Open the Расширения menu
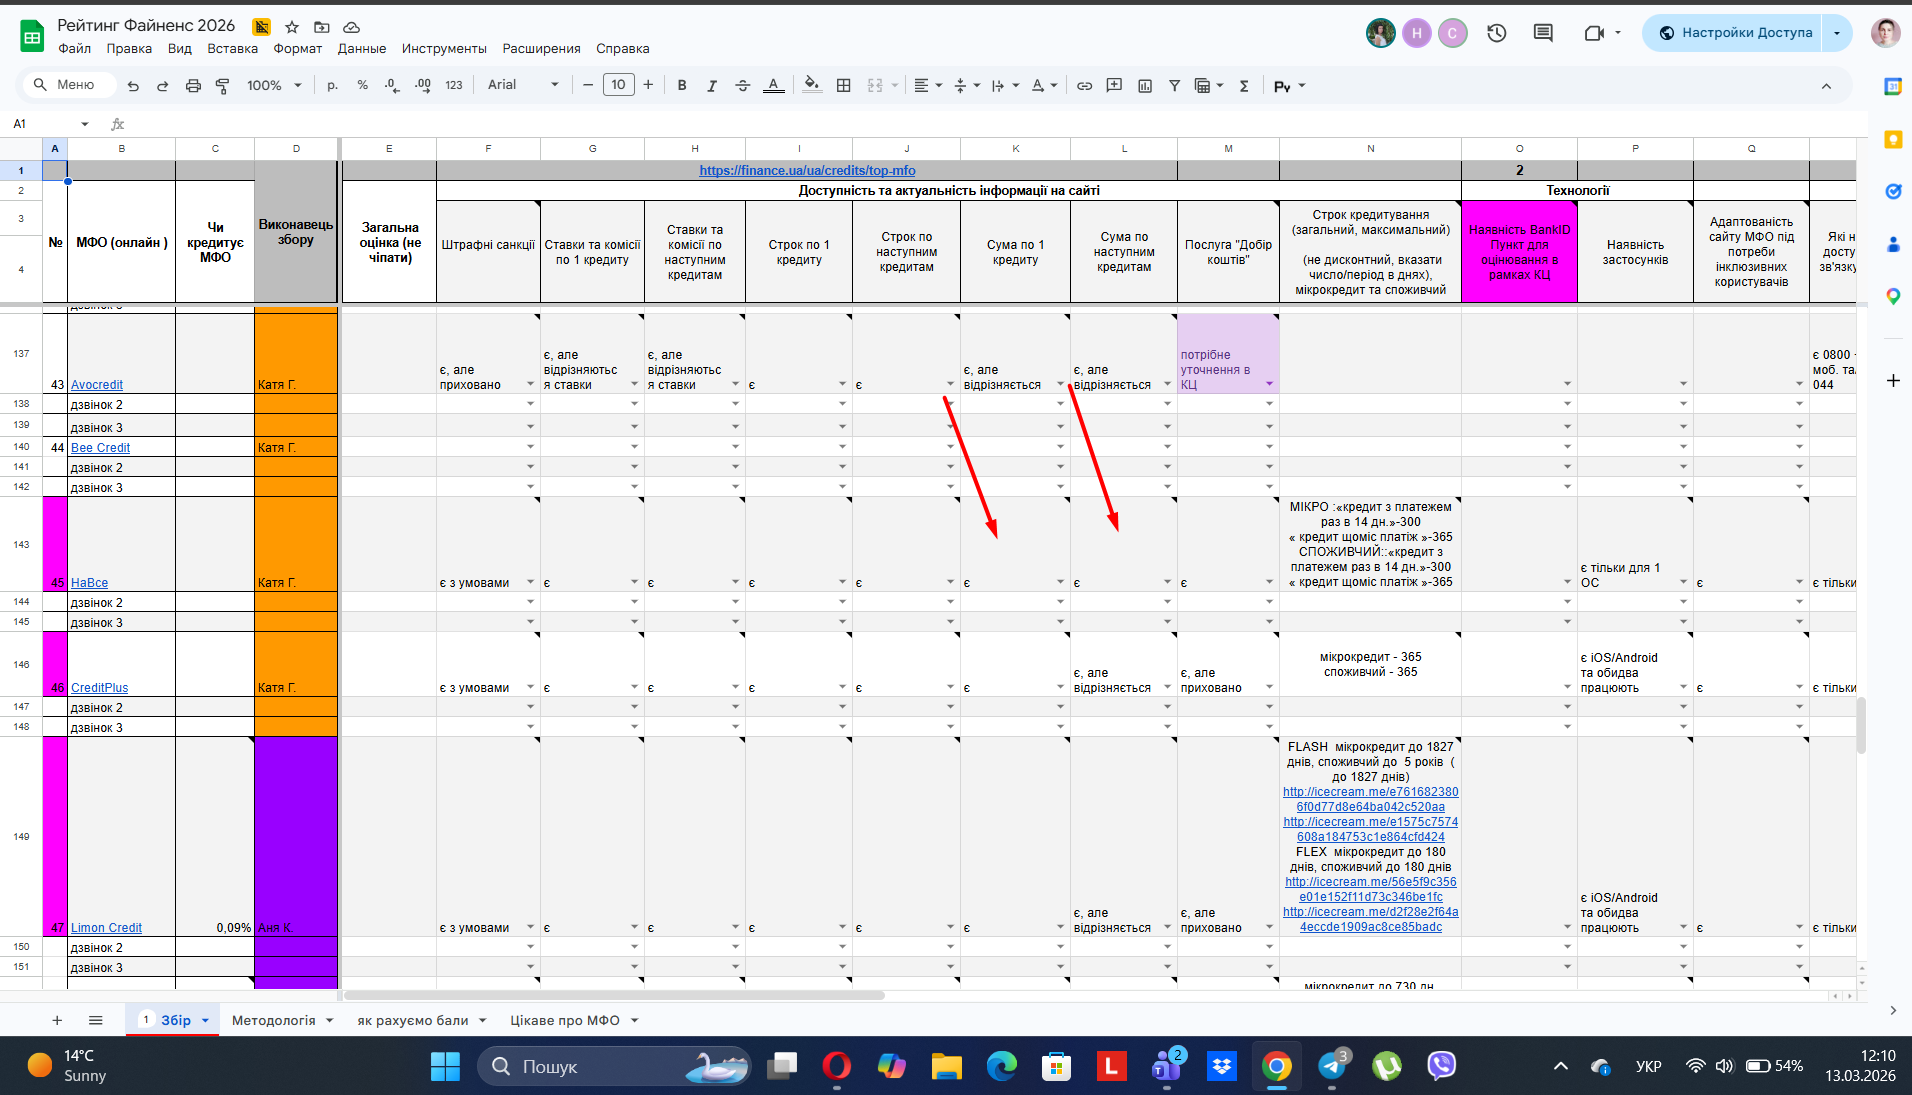Screen dimensions: 1912x1095 coord(541,49)
